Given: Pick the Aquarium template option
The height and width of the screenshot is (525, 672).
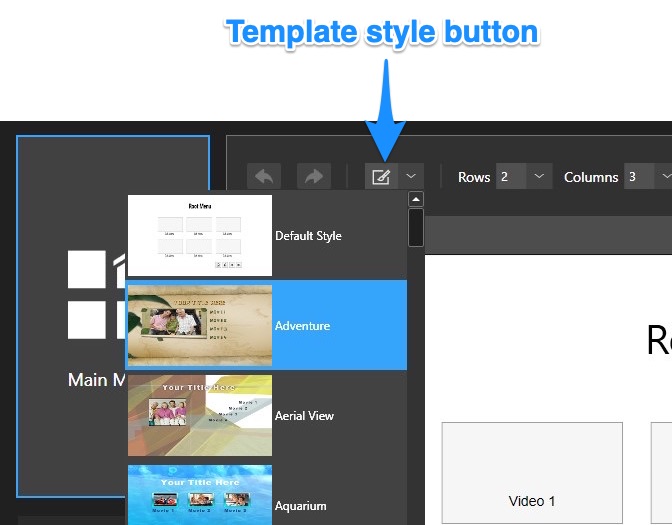Looking at the screenshot, I should pos(266,495).
